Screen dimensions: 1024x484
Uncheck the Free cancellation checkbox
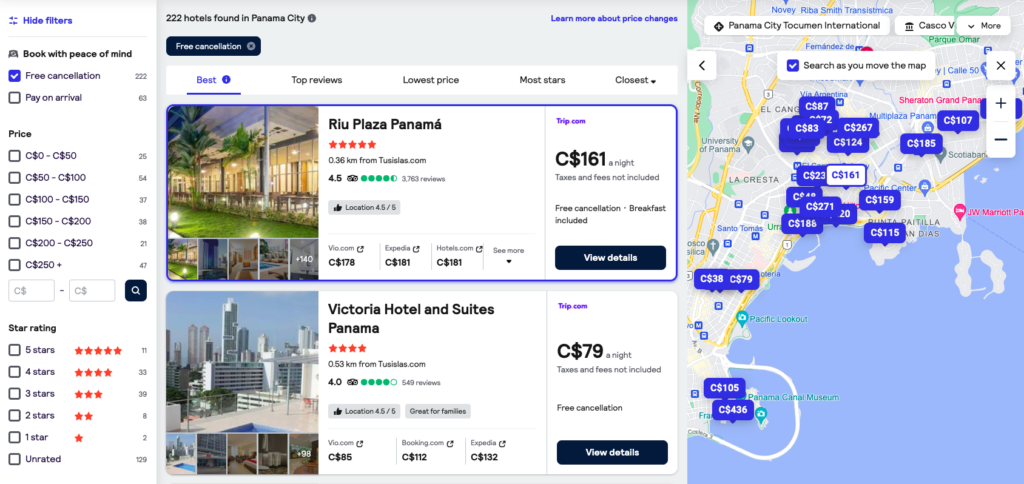14,76
